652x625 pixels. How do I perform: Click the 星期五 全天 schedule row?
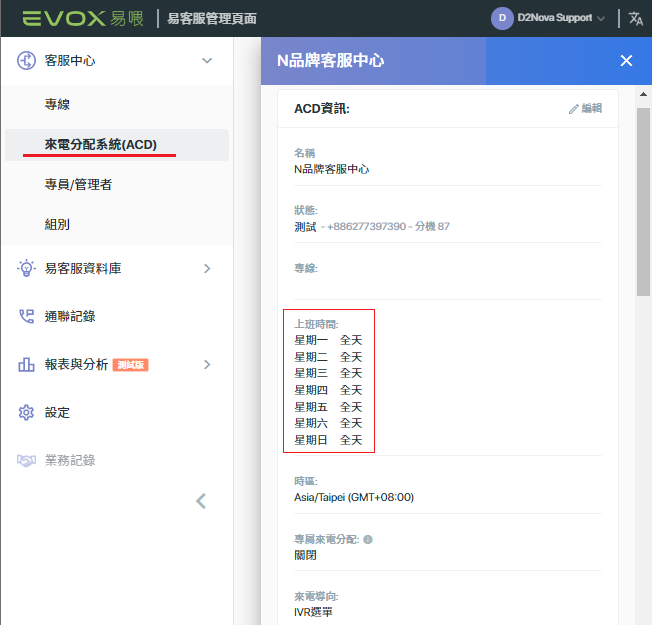pyautogui.click(x=328, y=407)
